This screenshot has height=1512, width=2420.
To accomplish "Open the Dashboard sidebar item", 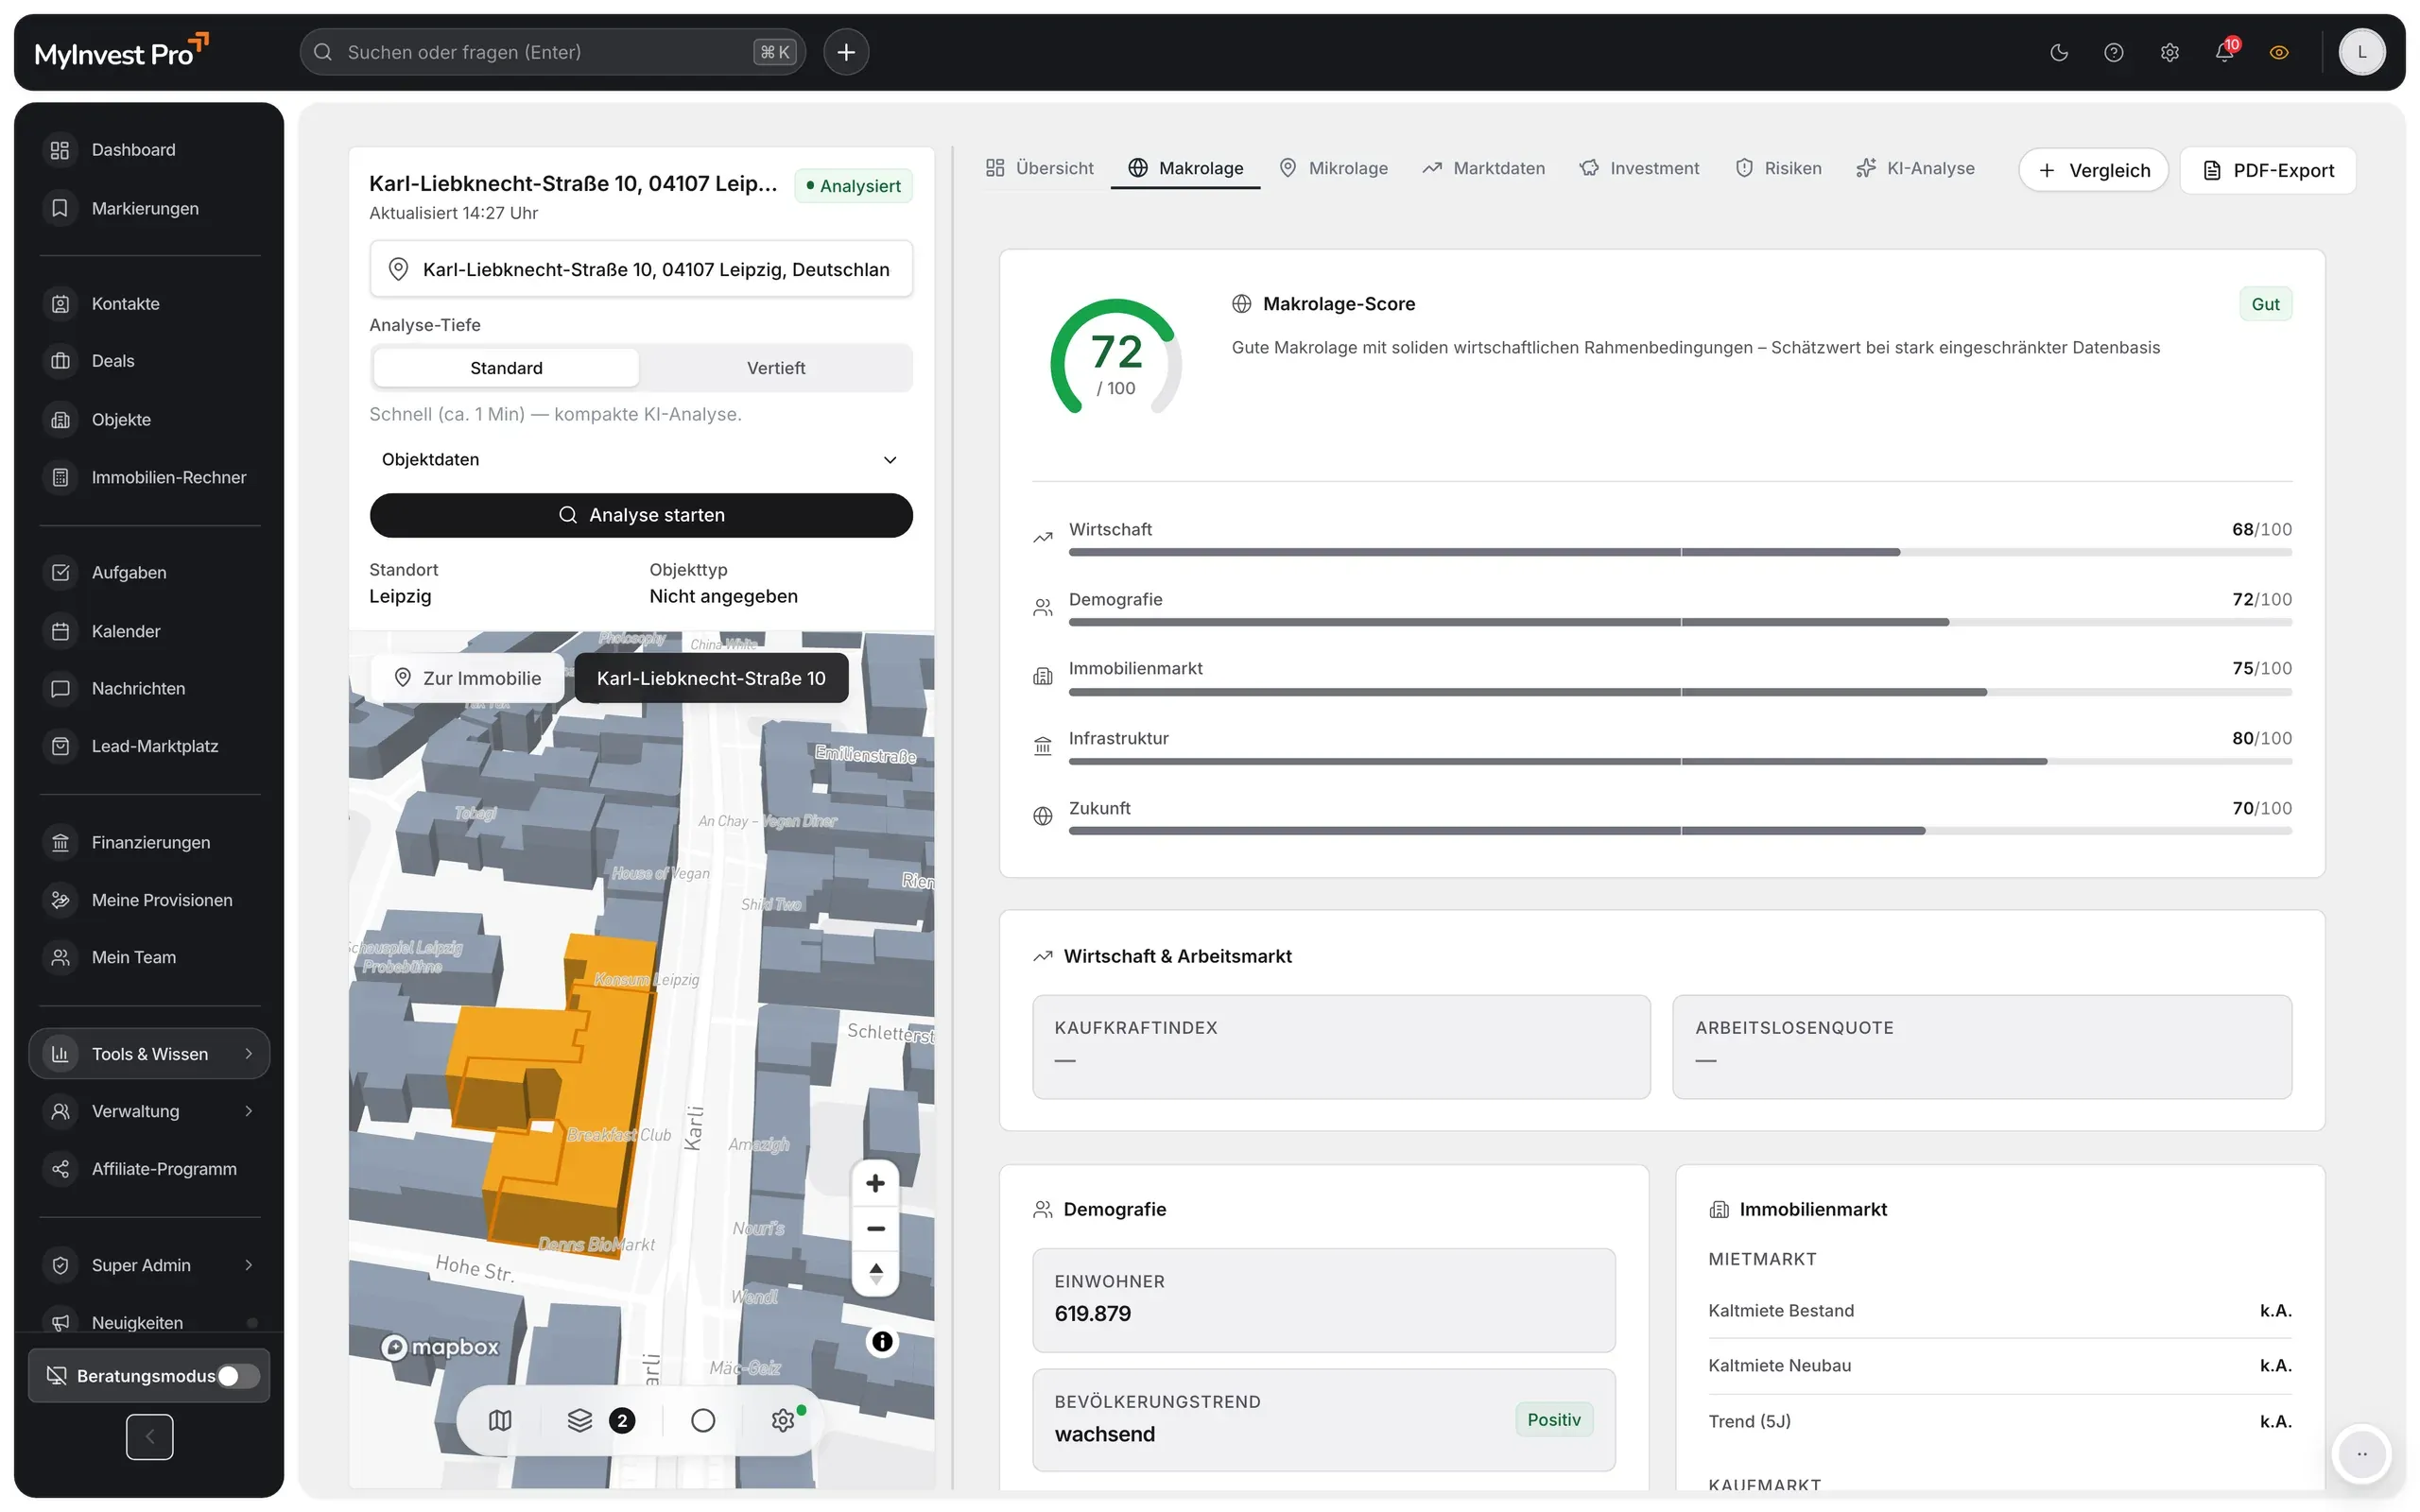I will pos(149,150).
